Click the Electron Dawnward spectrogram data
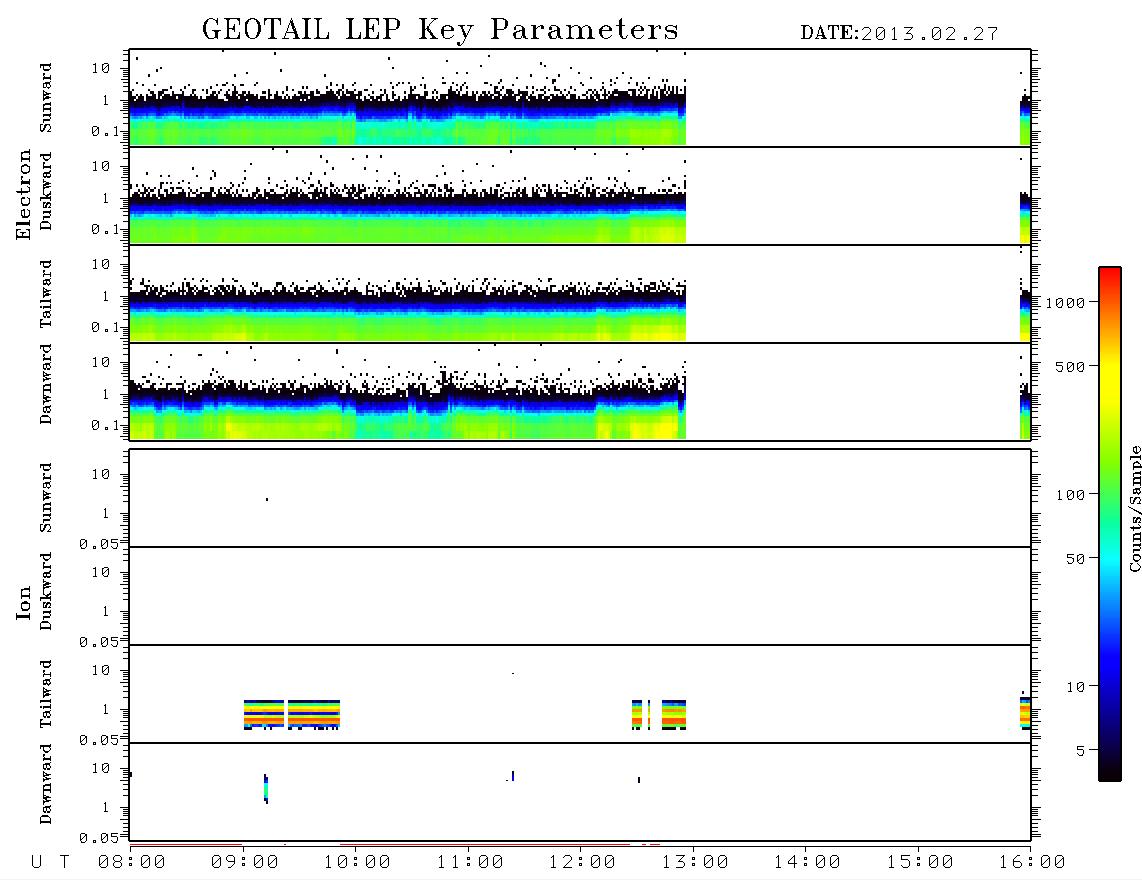The height and width of the screenshot is (880, 1142). click(408, 411)
